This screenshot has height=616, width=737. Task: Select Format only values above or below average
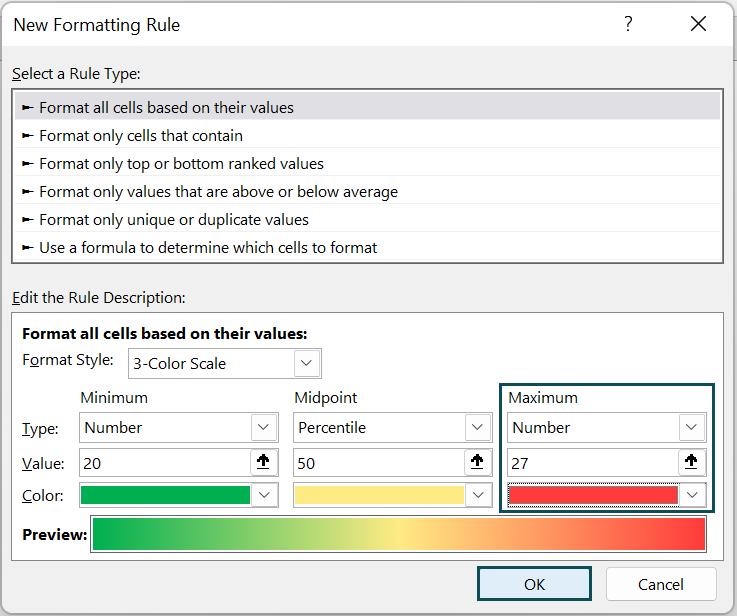coord(367,192)
